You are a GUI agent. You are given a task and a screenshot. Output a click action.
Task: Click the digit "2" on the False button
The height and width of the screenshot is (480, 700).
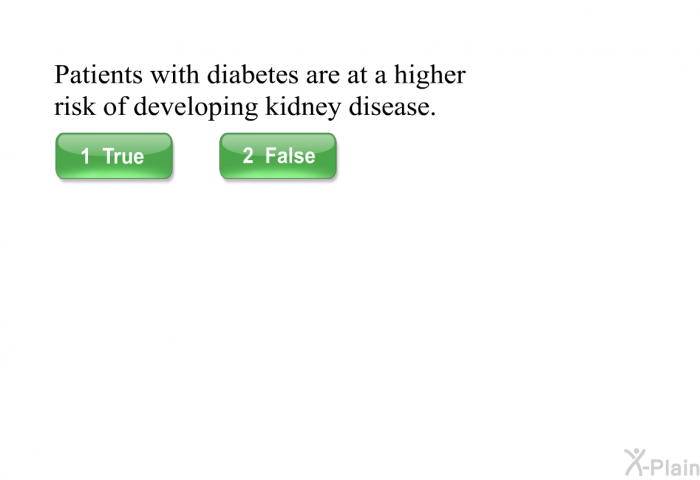coord(248,156)
